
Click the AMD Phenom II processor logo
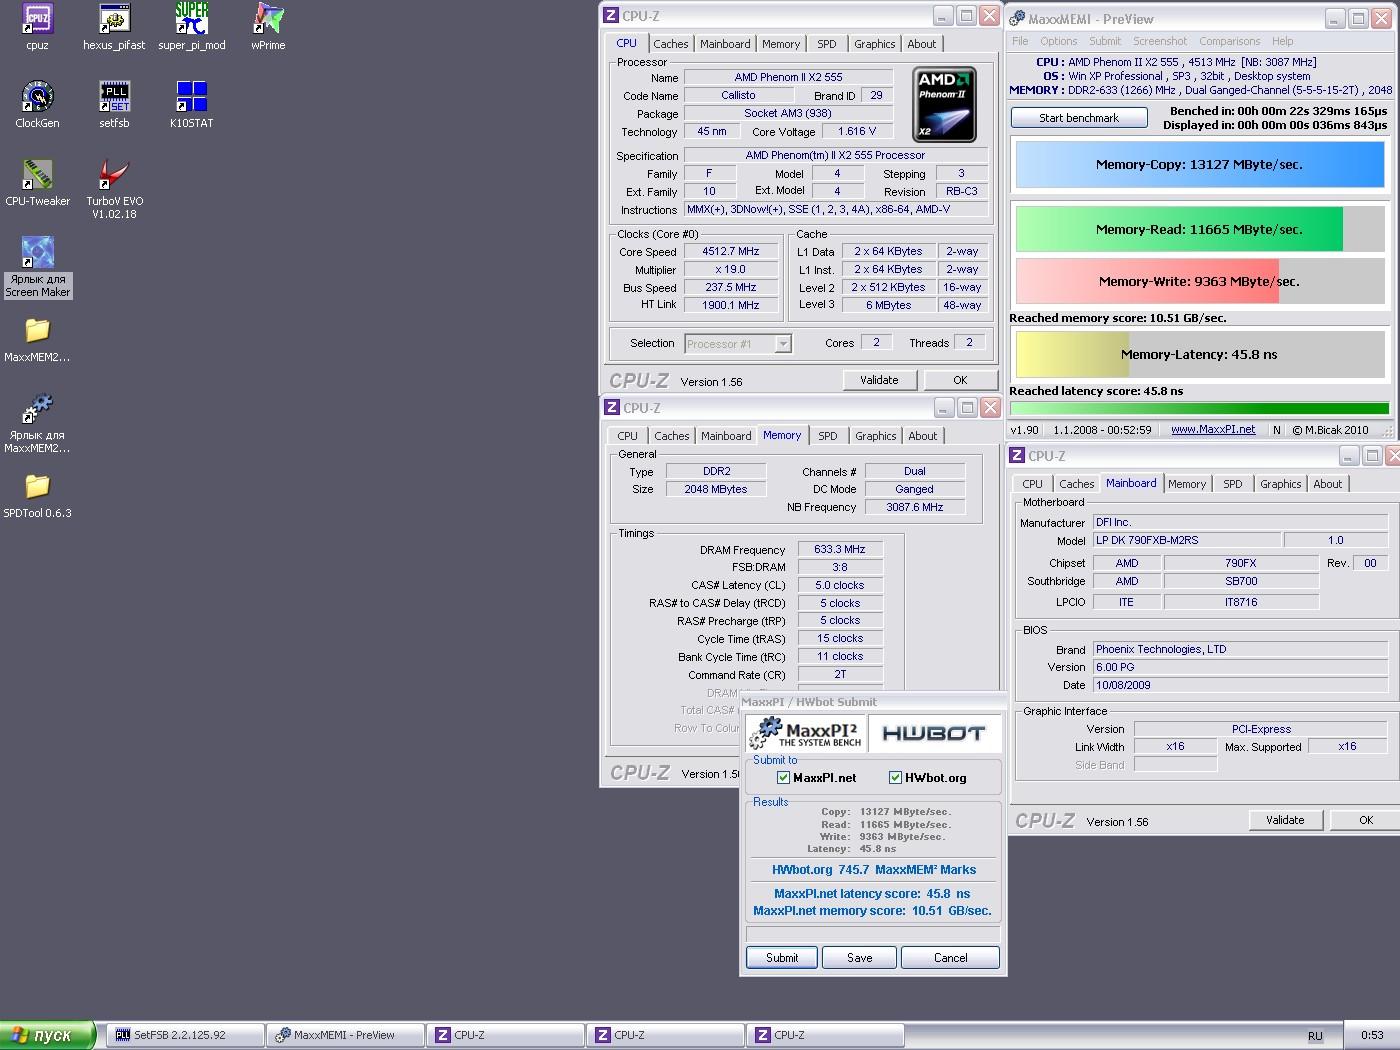(x=944, y=104)
